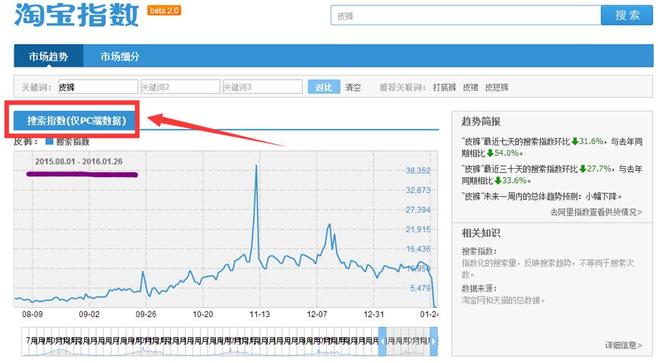This screenshot has width=658, height=363.
Task: Click the x-axis label 11-13
Action: pos(260,314)
